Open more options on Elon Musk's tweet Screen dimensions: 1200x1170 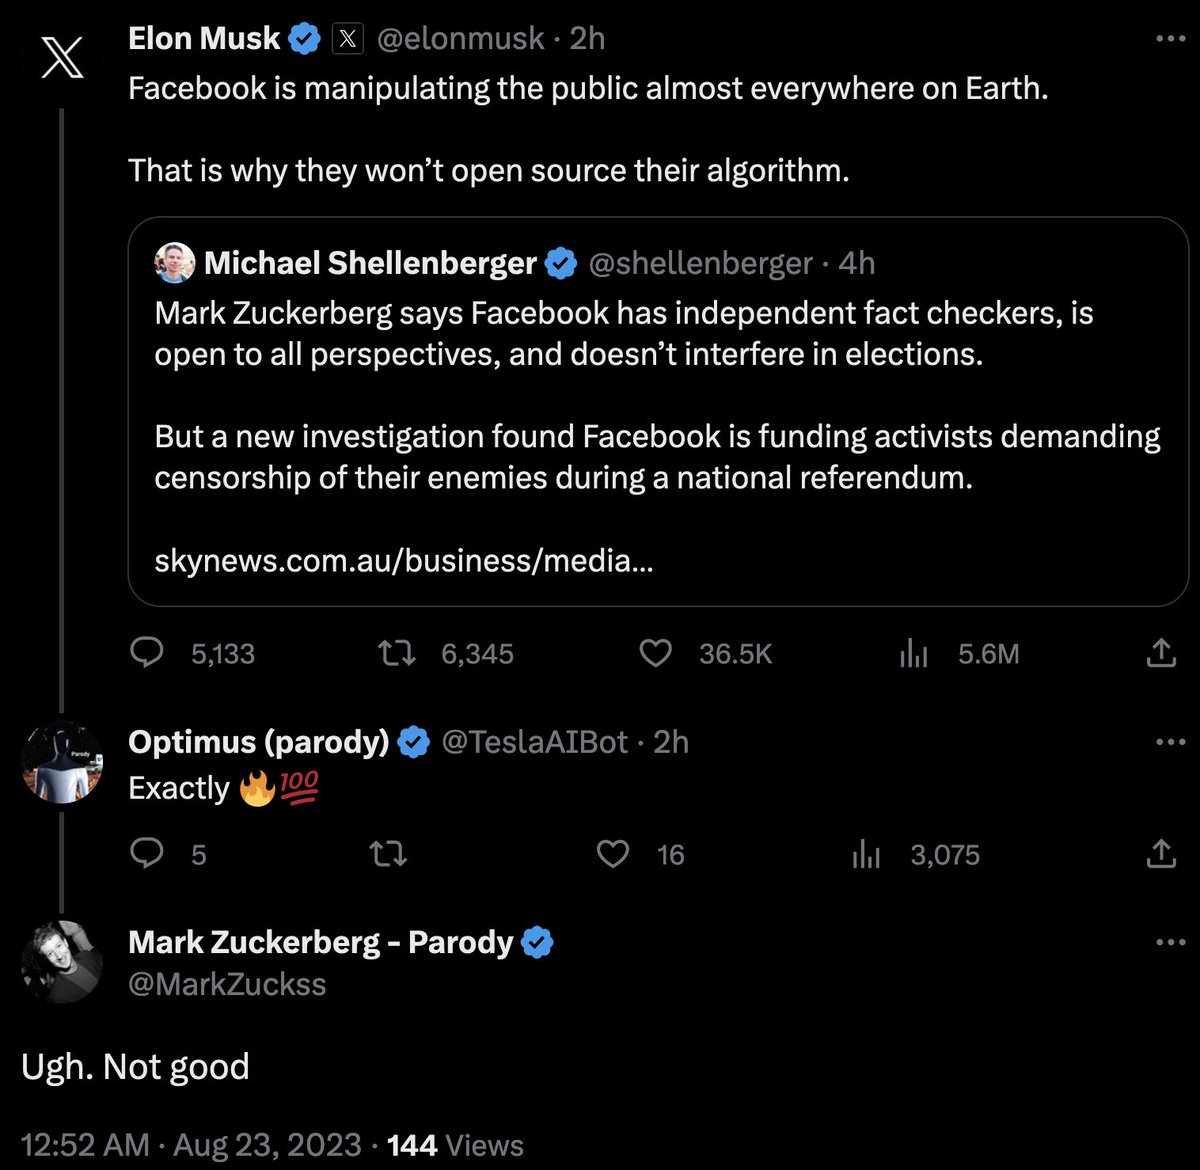[x=1170, y=39]
